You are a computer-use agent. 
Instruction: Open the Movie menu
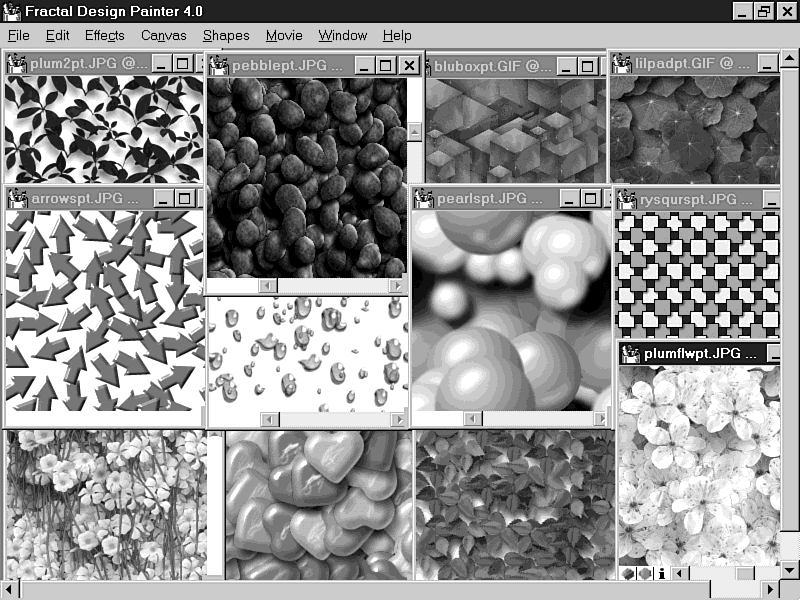click(284, 35)
